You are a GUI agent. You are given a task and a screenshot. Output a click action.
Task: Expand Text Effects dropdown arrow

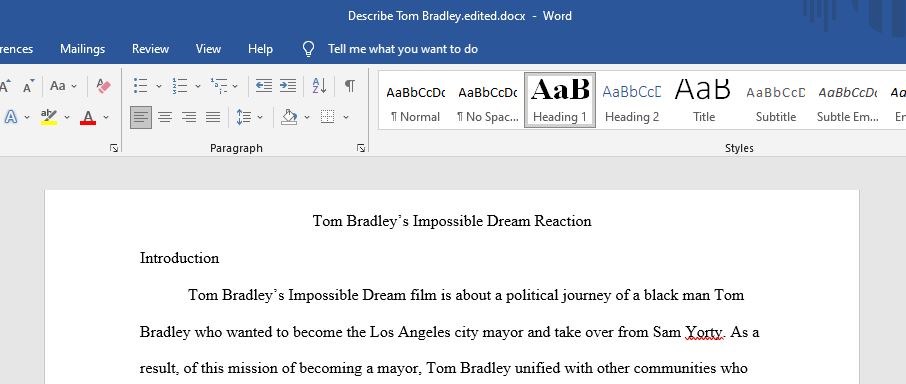[x=27, y=117]
